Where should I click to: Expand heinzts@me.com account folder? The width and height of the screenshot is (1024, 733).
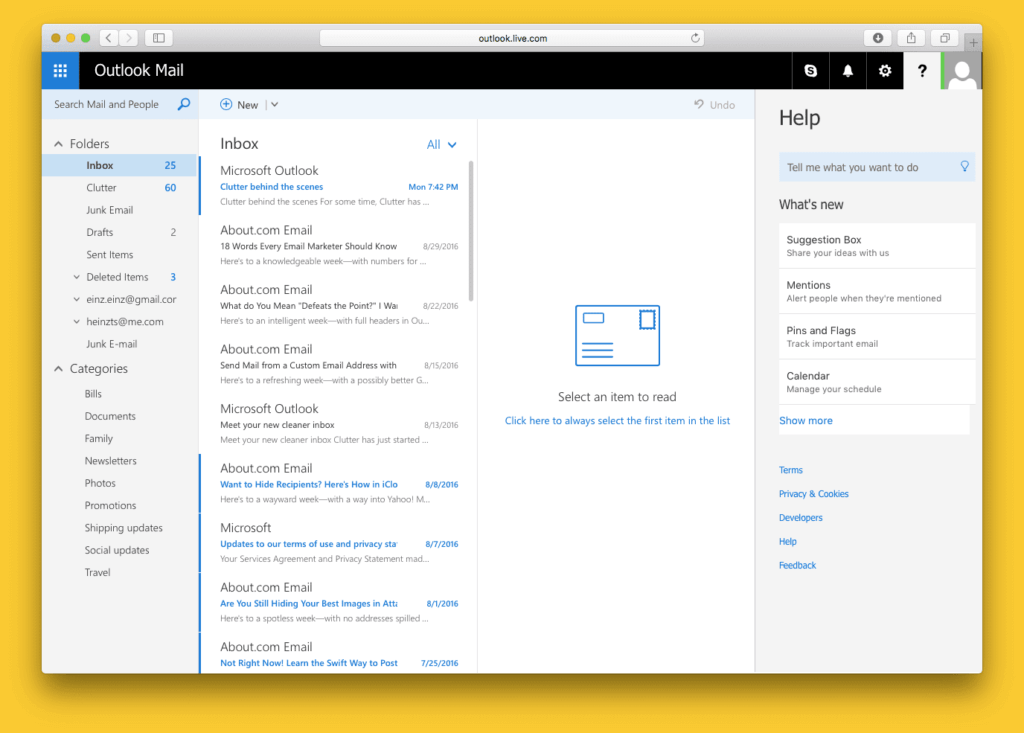point(76,321)
